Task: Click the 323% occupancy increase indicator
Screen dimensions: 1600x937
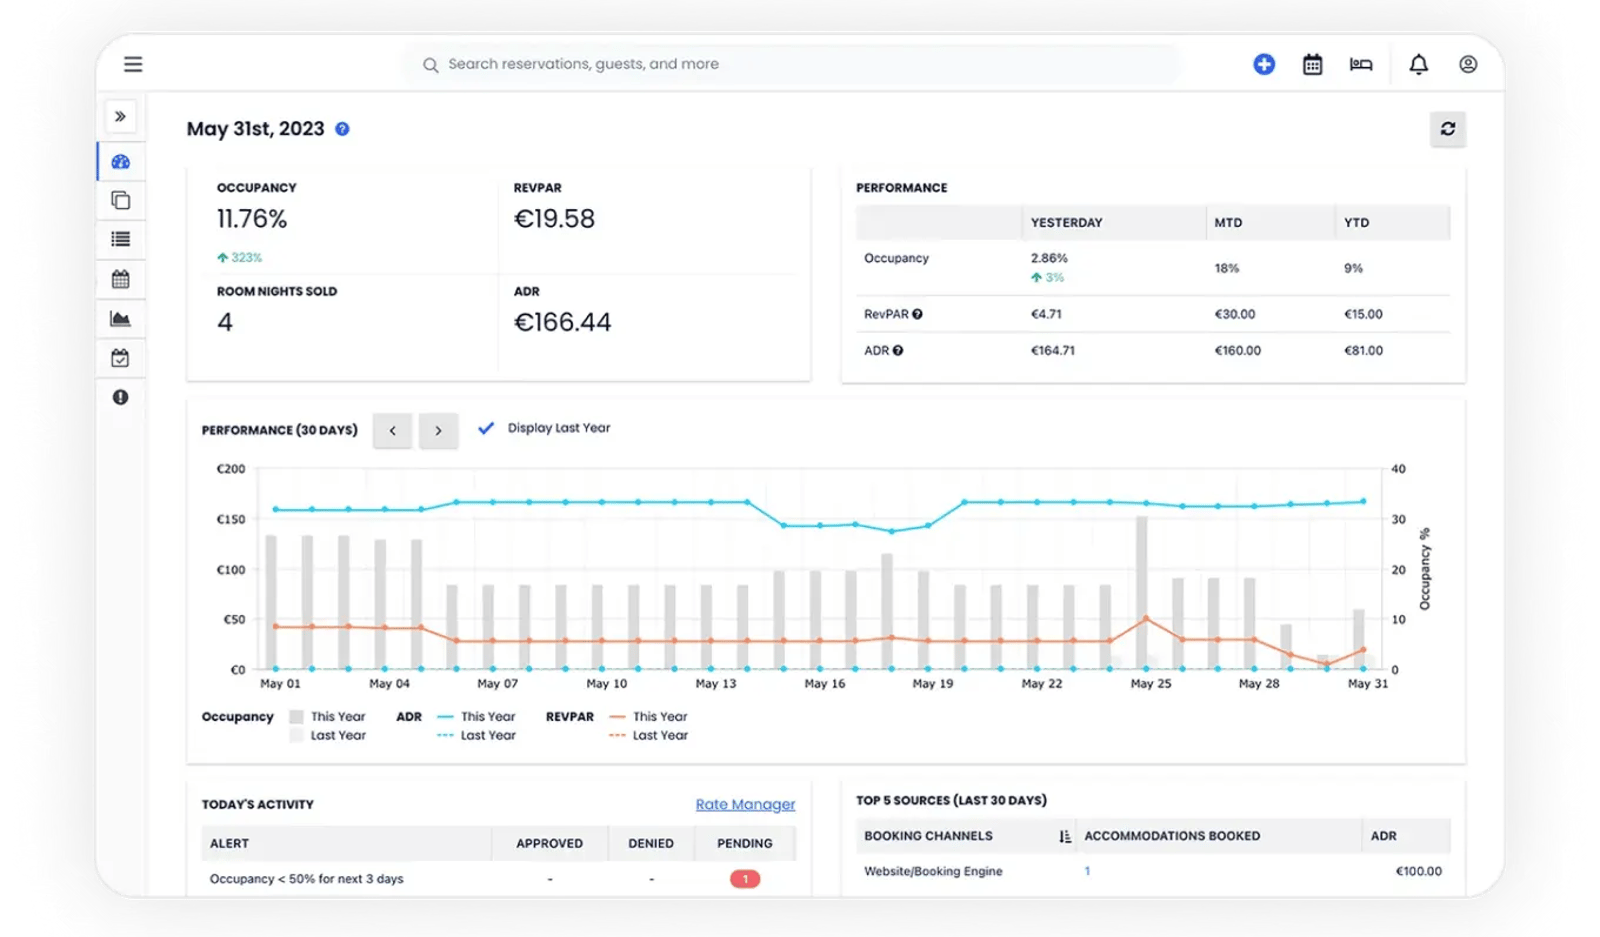Action: (240, 258)
